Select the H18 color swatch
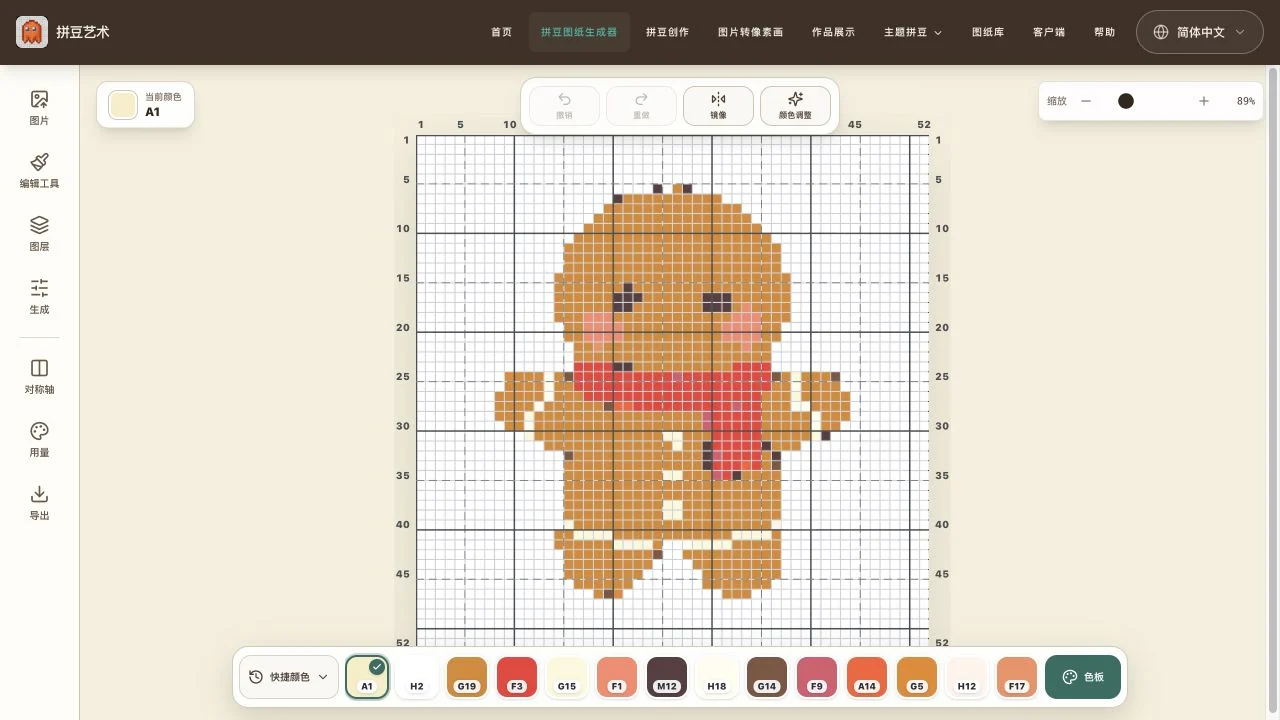The image size is (1280, 720). coord(717,677)
